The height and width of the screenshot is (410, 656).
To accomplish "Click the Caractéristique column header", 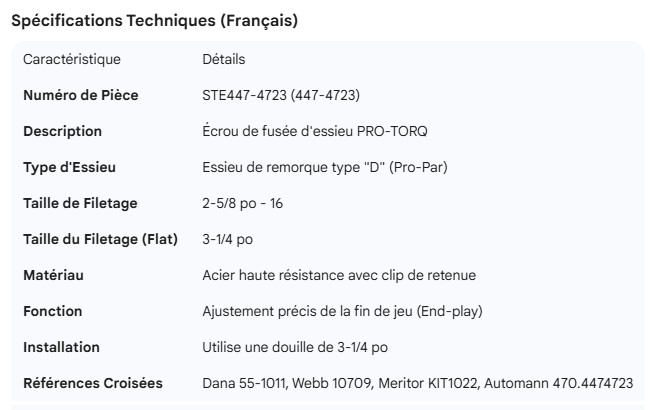I will point(71,59).
